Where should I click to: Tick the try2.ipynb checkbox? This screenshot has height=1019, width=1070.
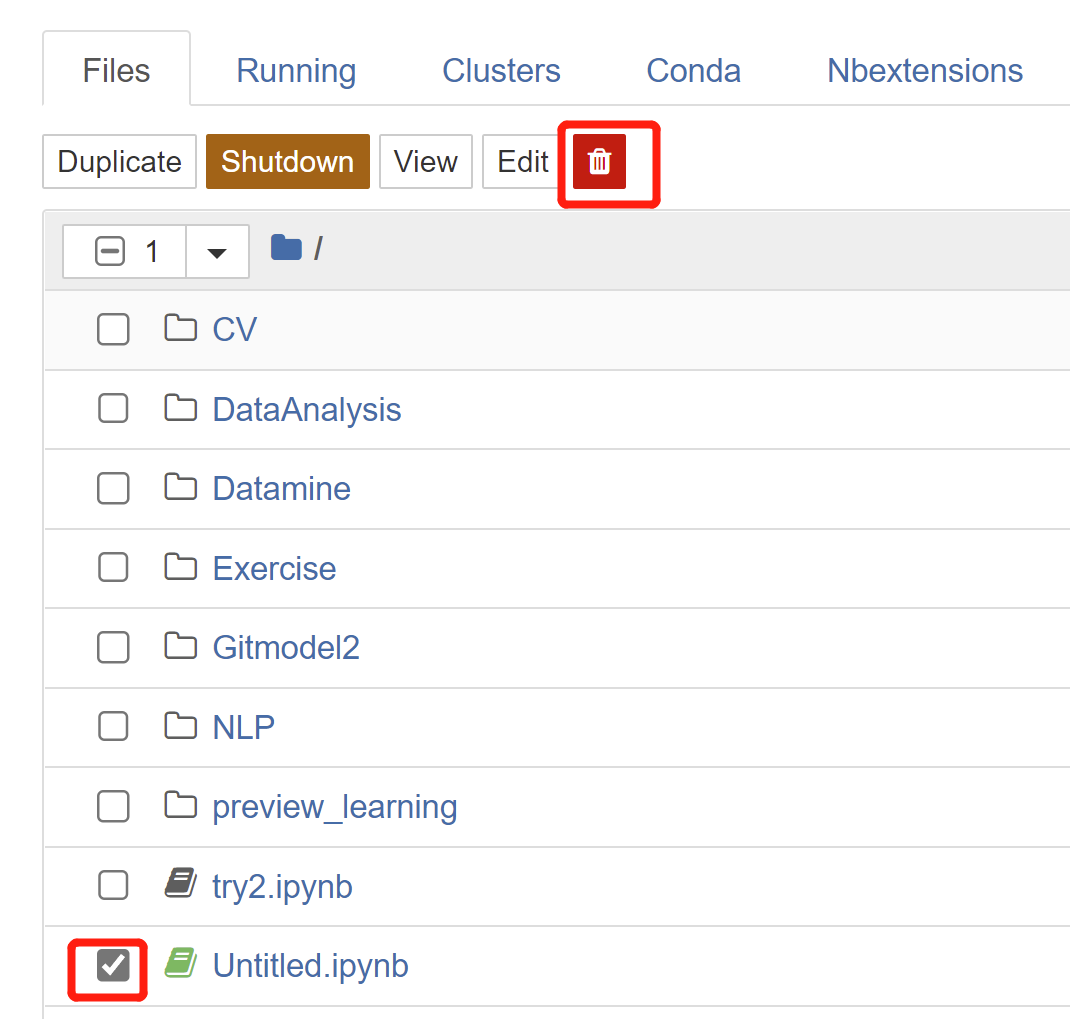click(113, 885)
